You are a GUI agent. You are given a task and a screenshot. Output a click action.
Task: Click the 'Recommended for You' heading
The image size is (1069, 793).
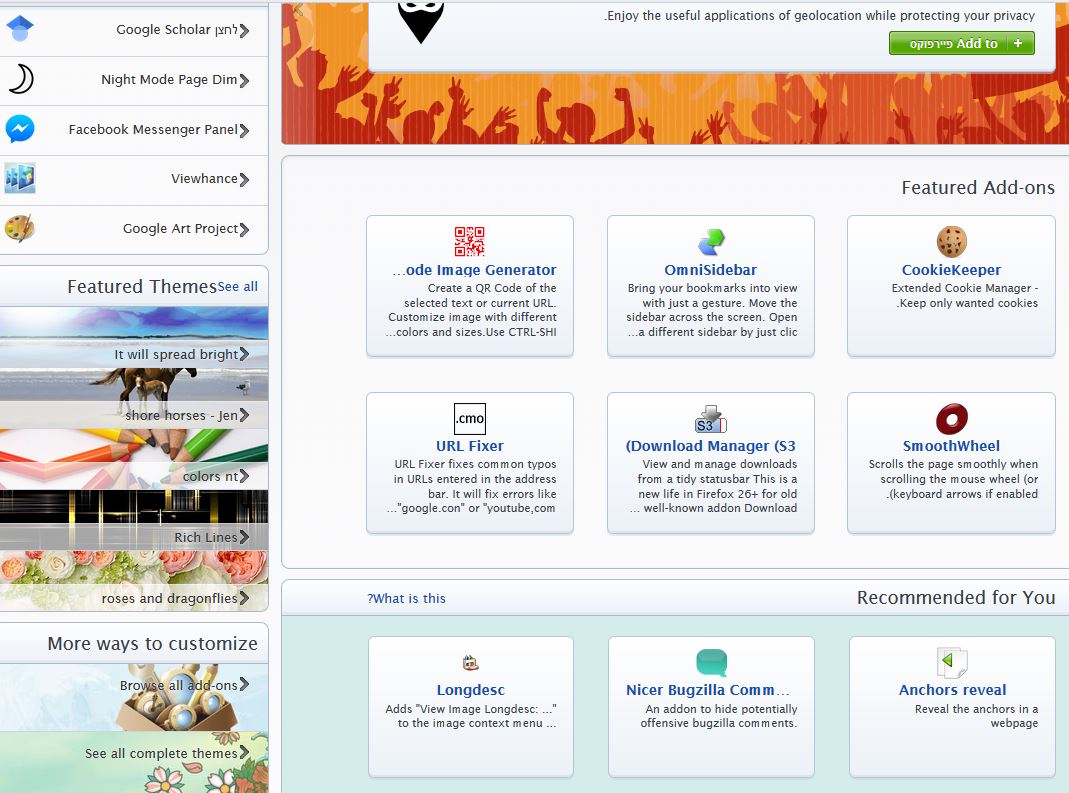(956, 598)
